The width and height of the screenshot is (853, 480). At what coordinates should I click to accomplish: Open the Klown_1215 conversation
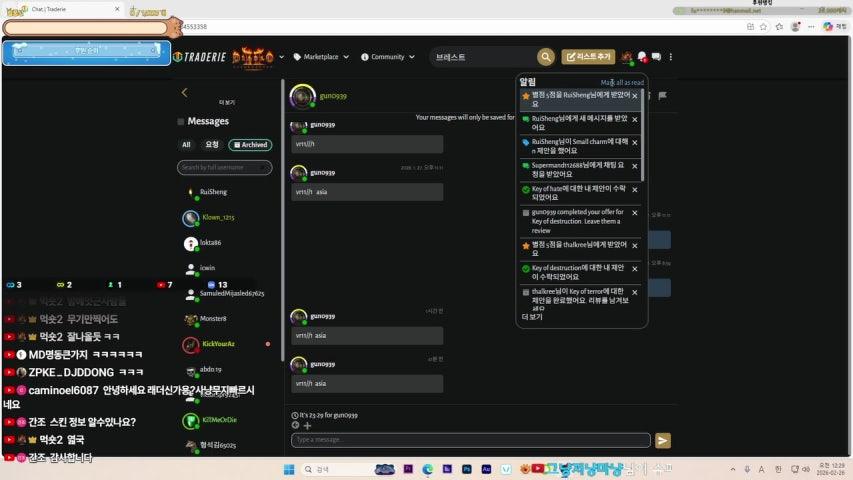[x=227, y=218]
